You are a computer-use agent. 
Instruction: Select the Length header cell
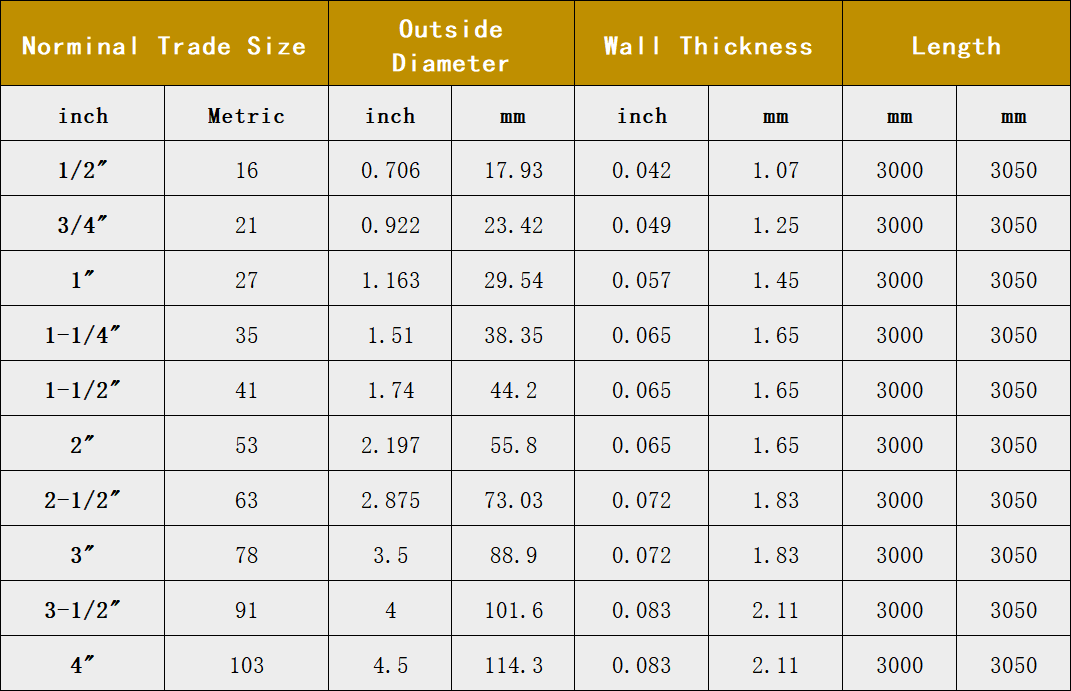pyautogui.click(x=956, y=46)
